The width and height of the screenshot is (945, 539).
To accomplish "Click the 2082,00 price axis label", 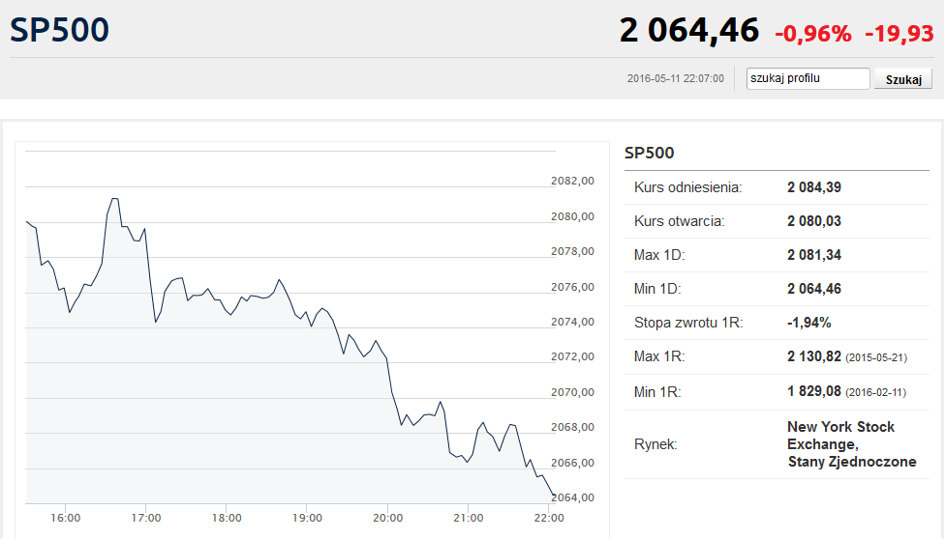I will [x=573, y=181].
